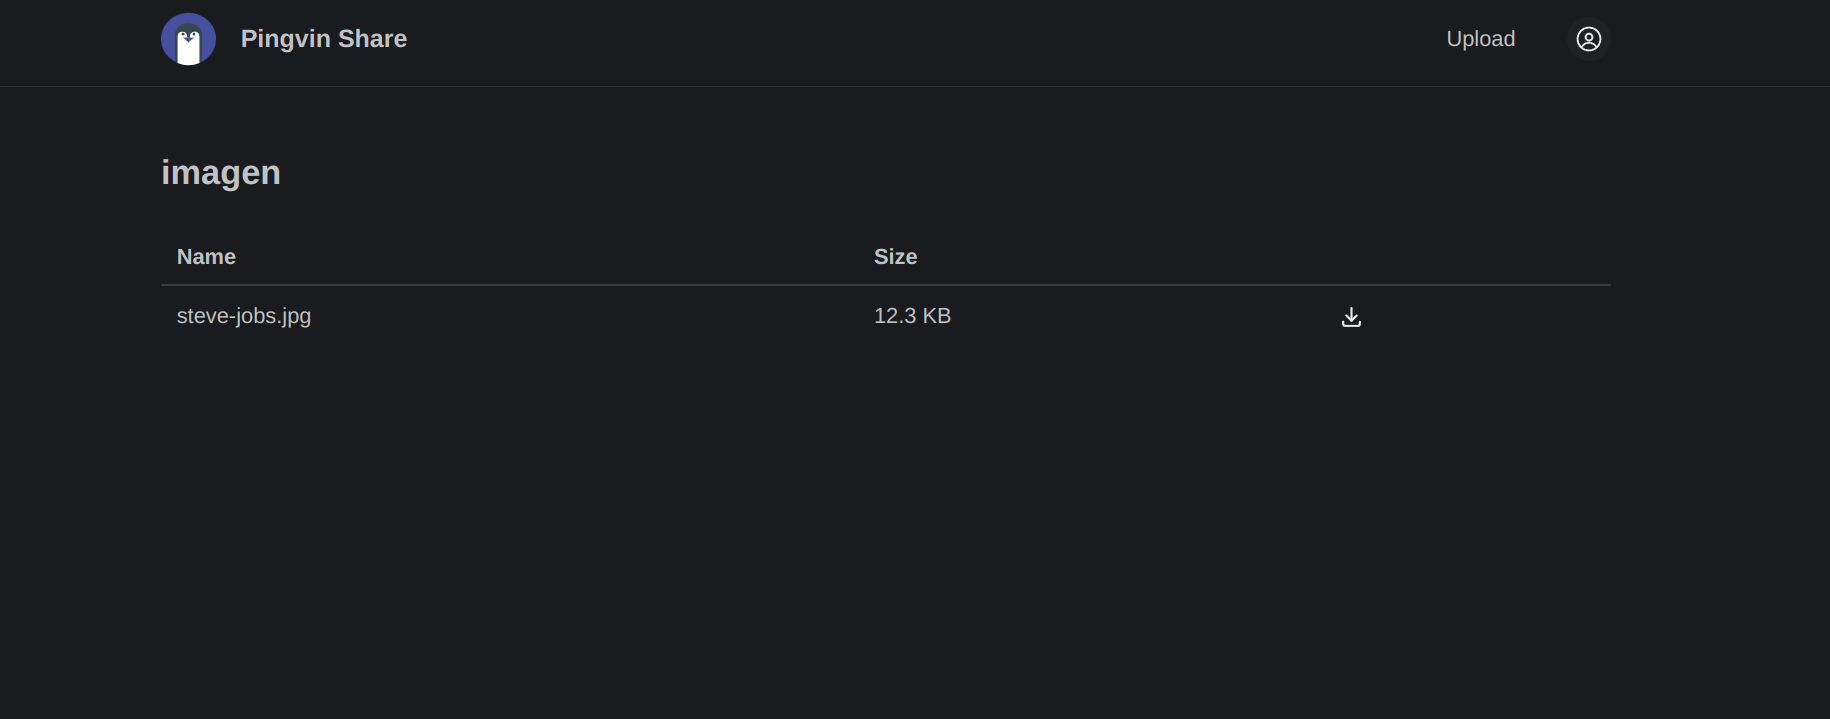
Task: Select the Name column header
Action: coord(206,257)
